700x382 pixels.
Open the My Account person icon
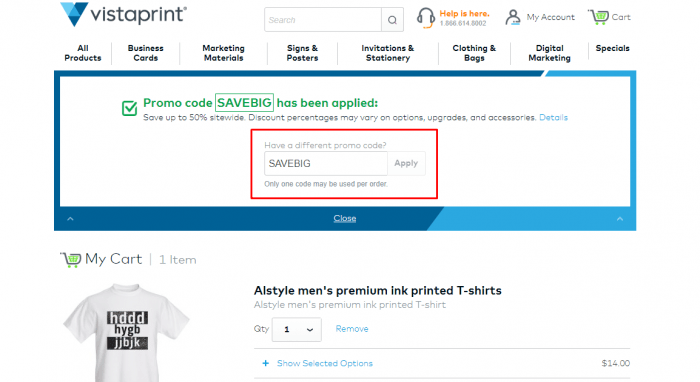513,17
